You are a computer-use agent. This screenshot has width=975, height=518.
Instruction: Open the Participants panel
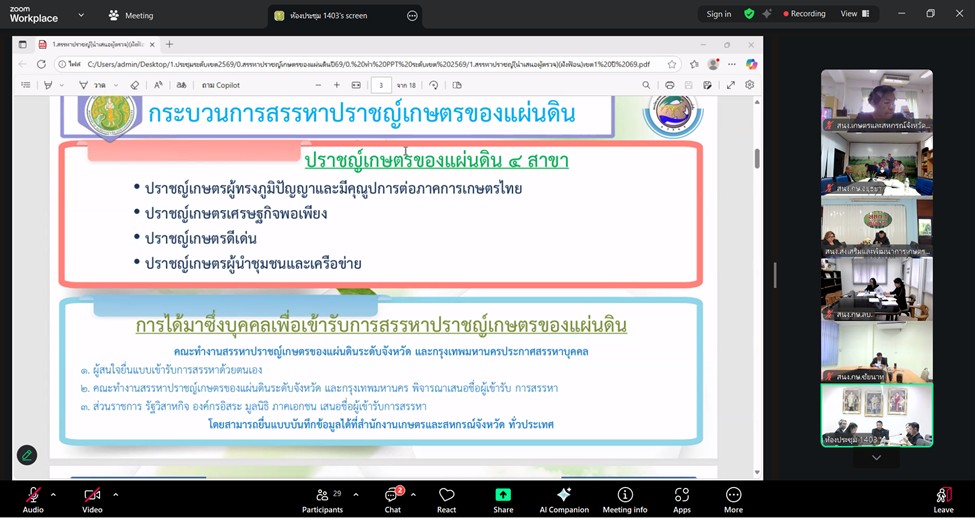click(x=322, y=499)
